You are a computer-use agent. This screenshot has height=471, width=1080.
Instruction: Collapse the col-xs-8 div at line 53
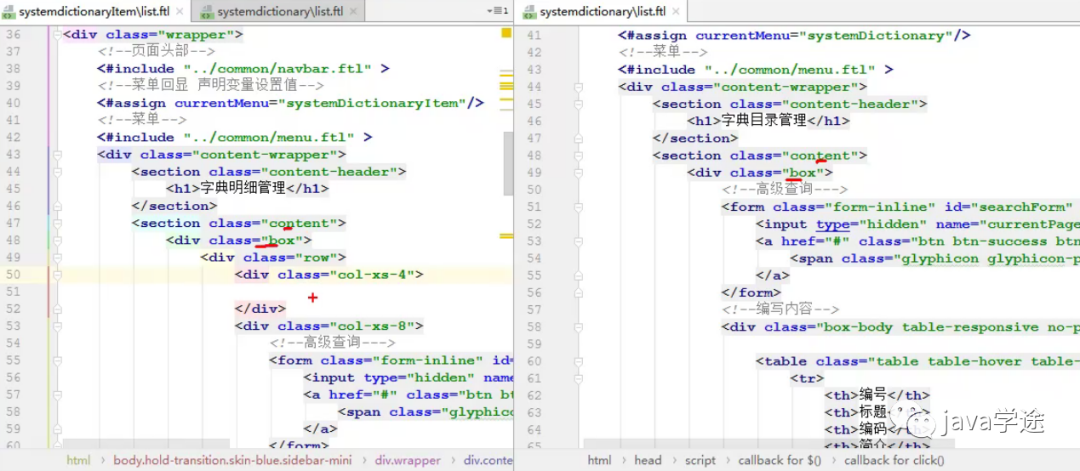tap(57, 326)
